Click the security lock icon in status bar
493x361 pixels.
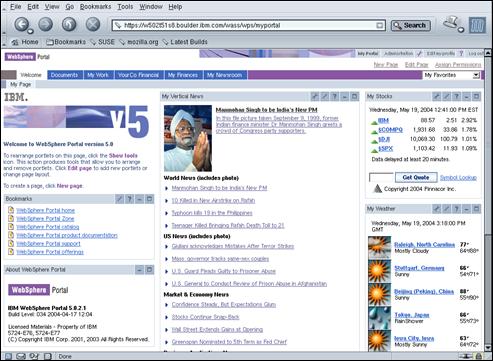point(479,356)
